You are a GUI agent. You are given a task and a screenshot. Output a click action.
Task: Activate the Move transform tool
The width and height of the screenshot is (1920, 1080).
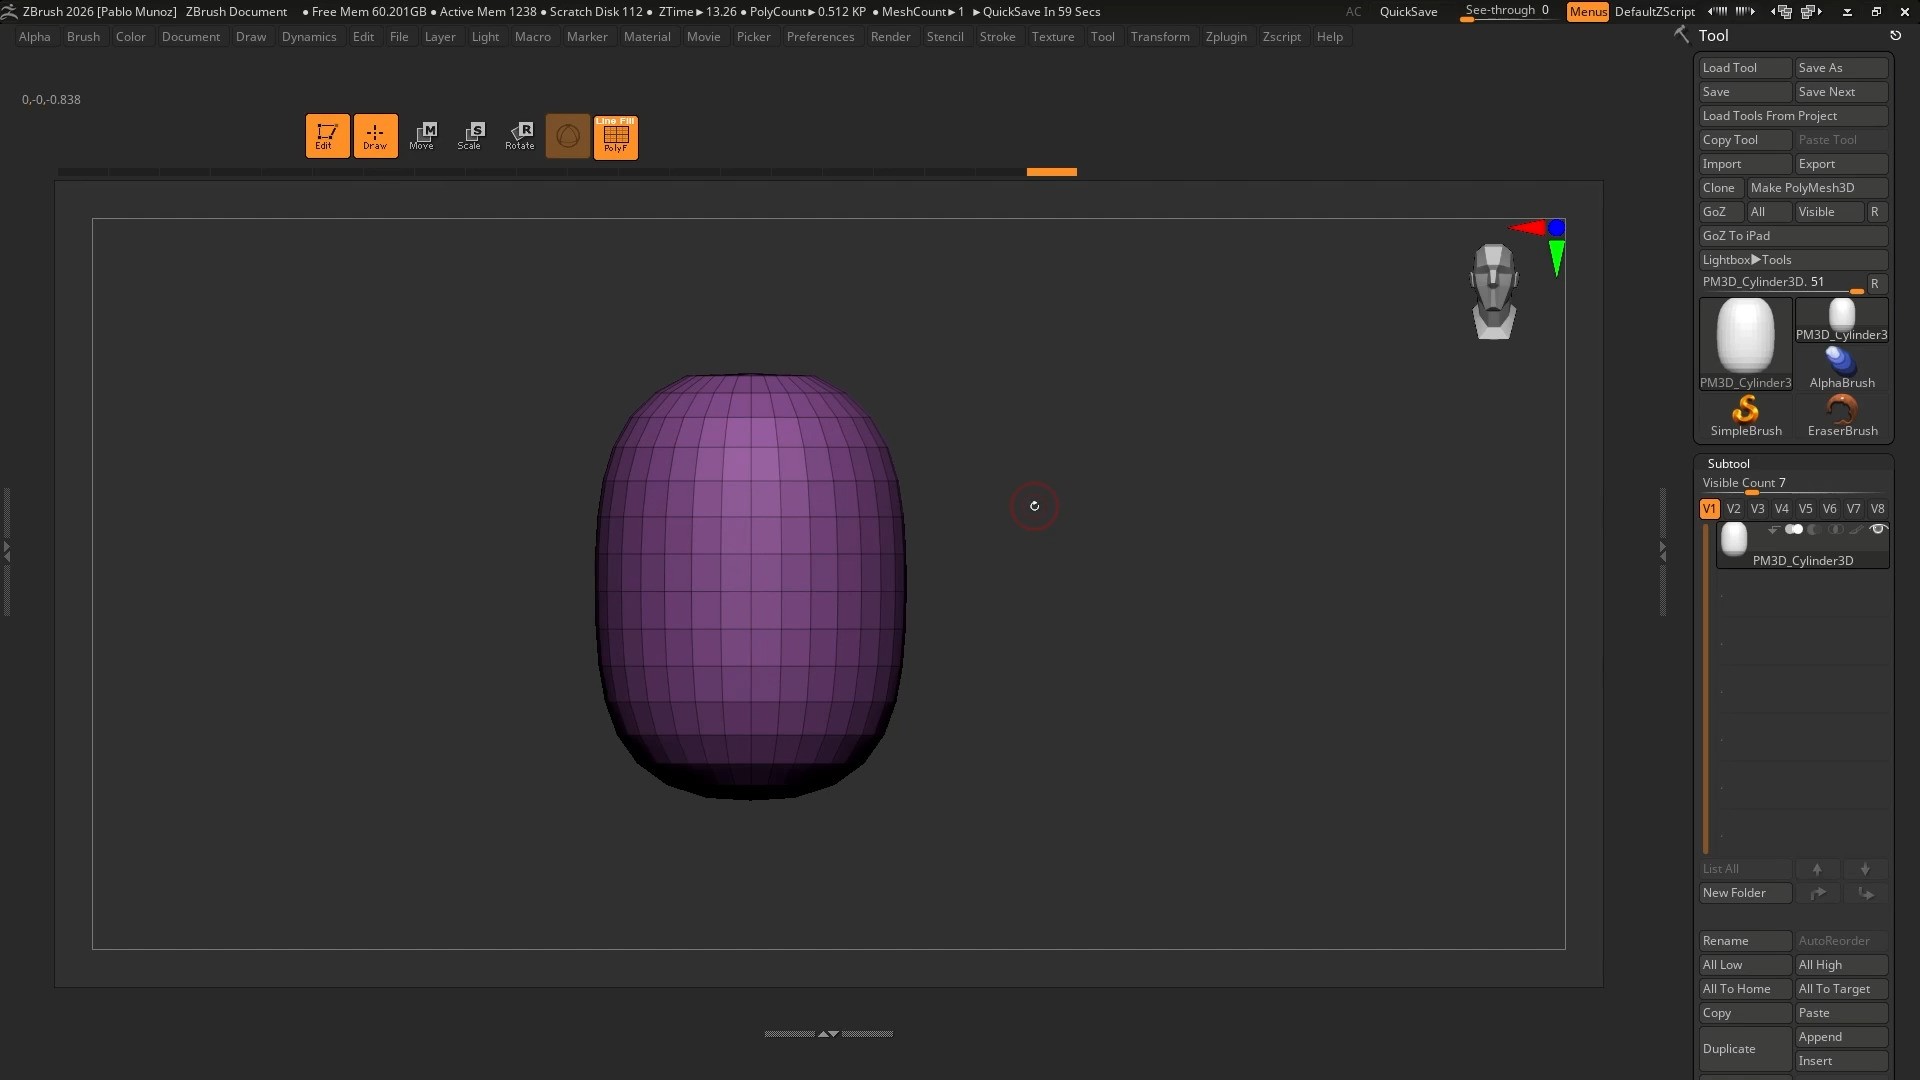(422, 136)
